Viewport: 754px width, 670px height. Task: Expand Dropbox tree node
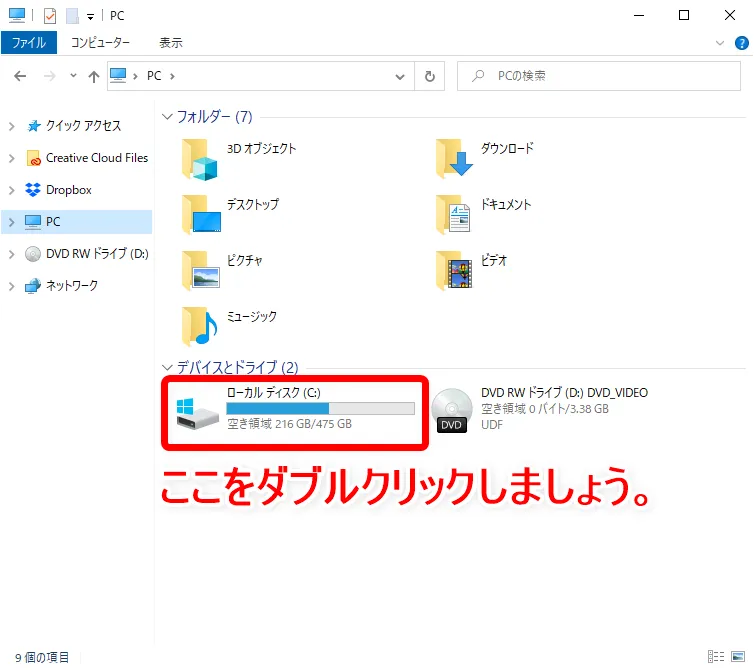[12, 190]
